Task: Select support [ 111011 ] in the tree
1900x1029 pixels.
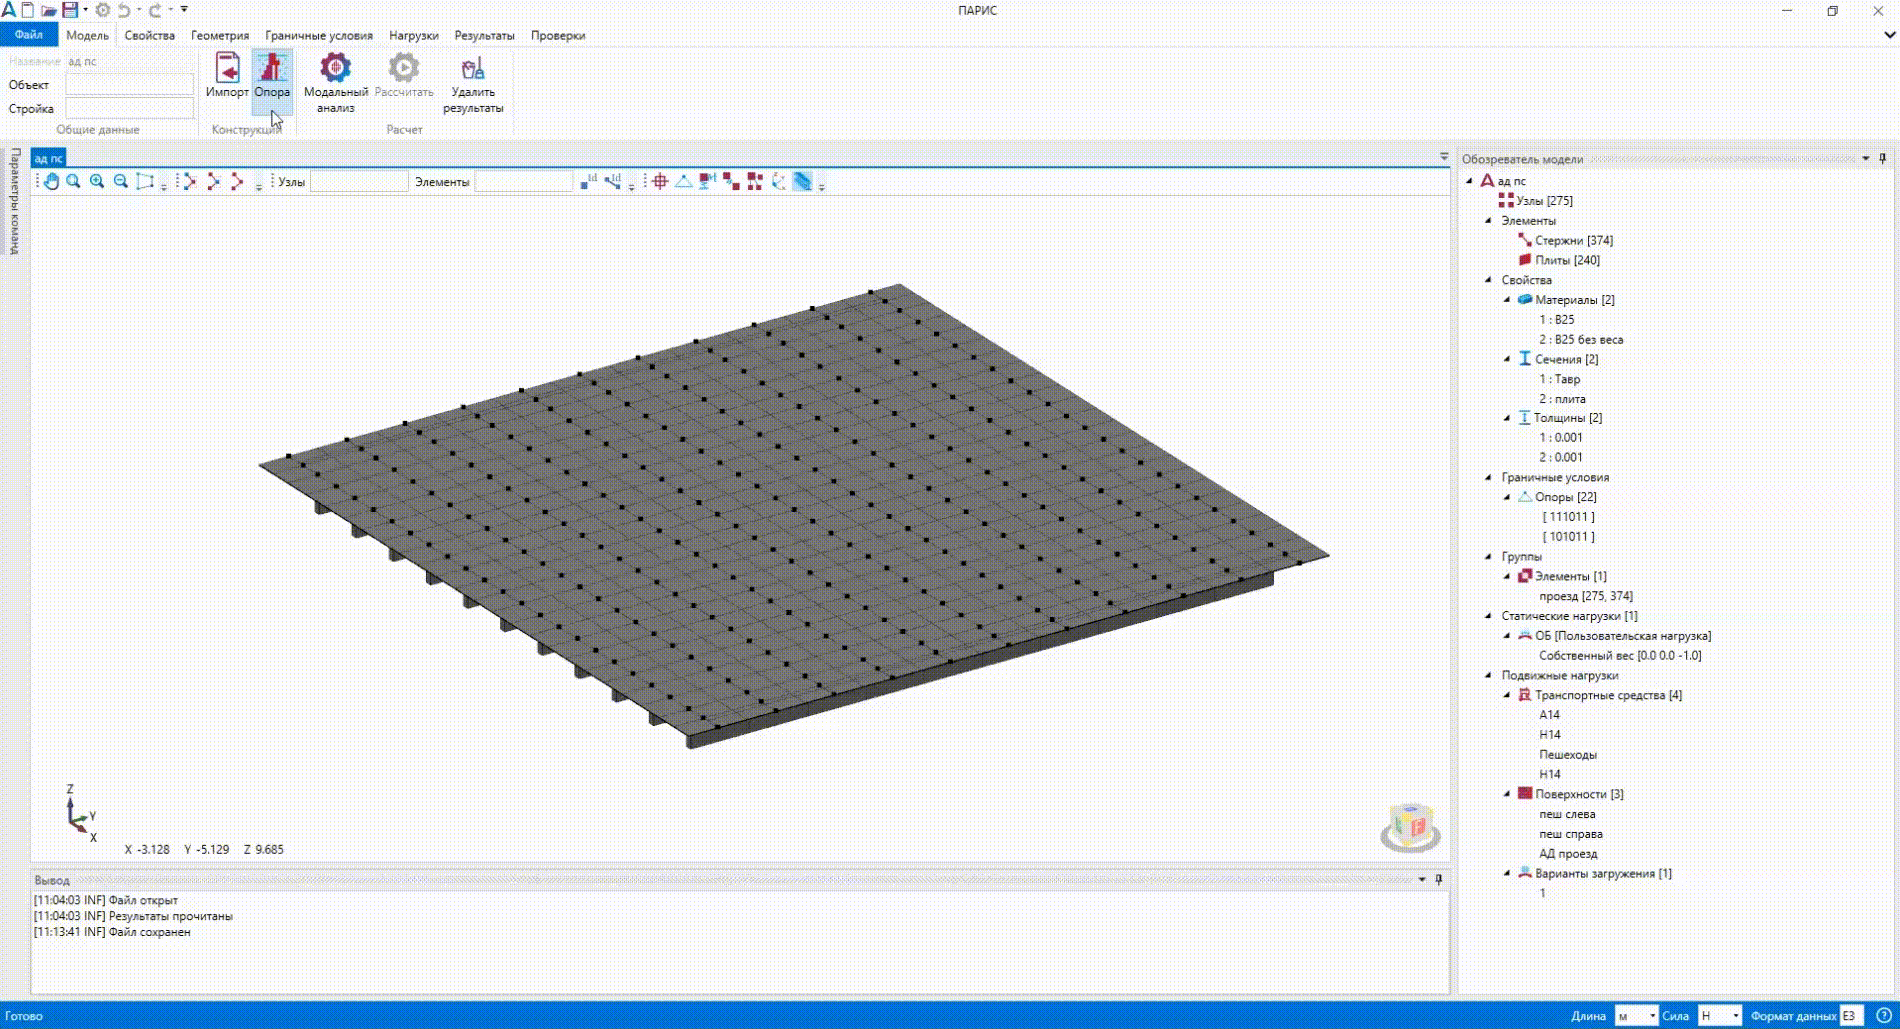Action: 1568,517
